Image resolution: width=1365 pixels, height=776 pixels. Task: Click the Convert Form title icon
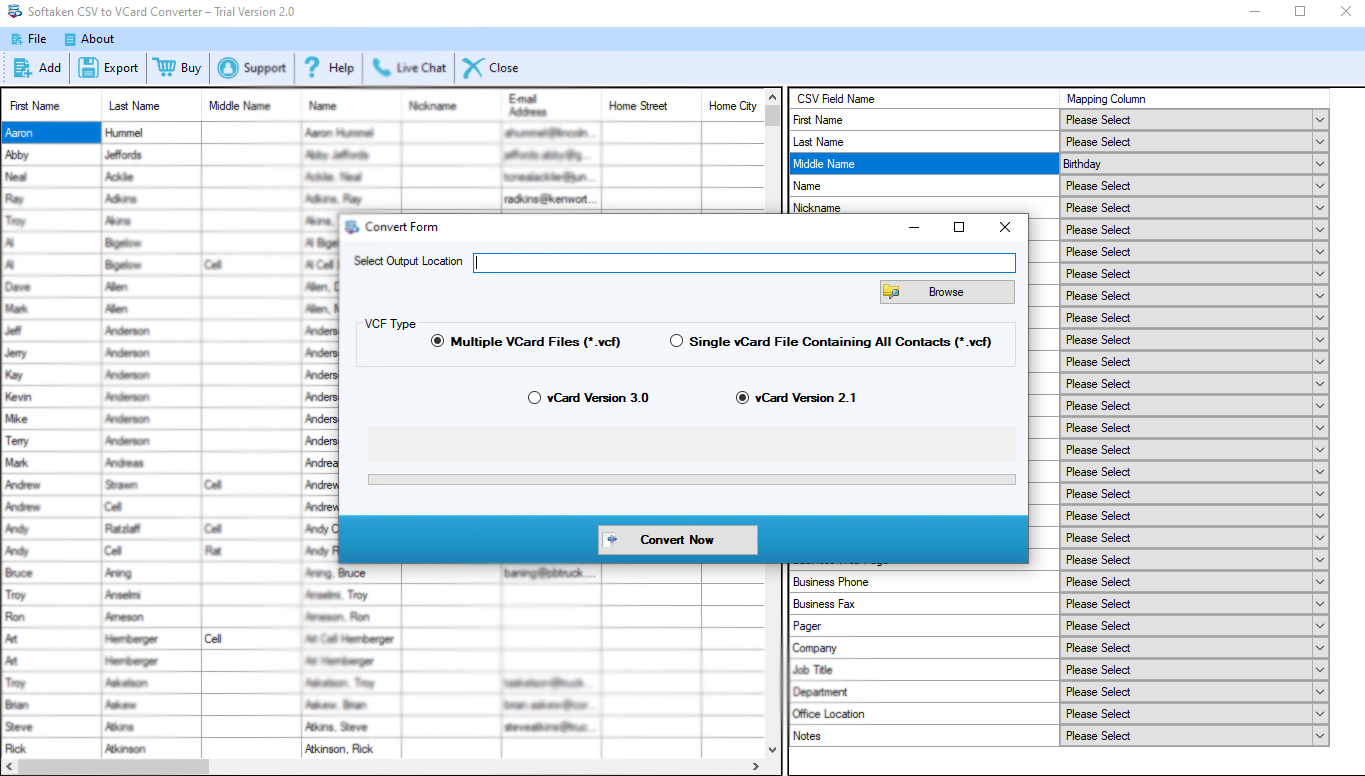tap(352, 227)
